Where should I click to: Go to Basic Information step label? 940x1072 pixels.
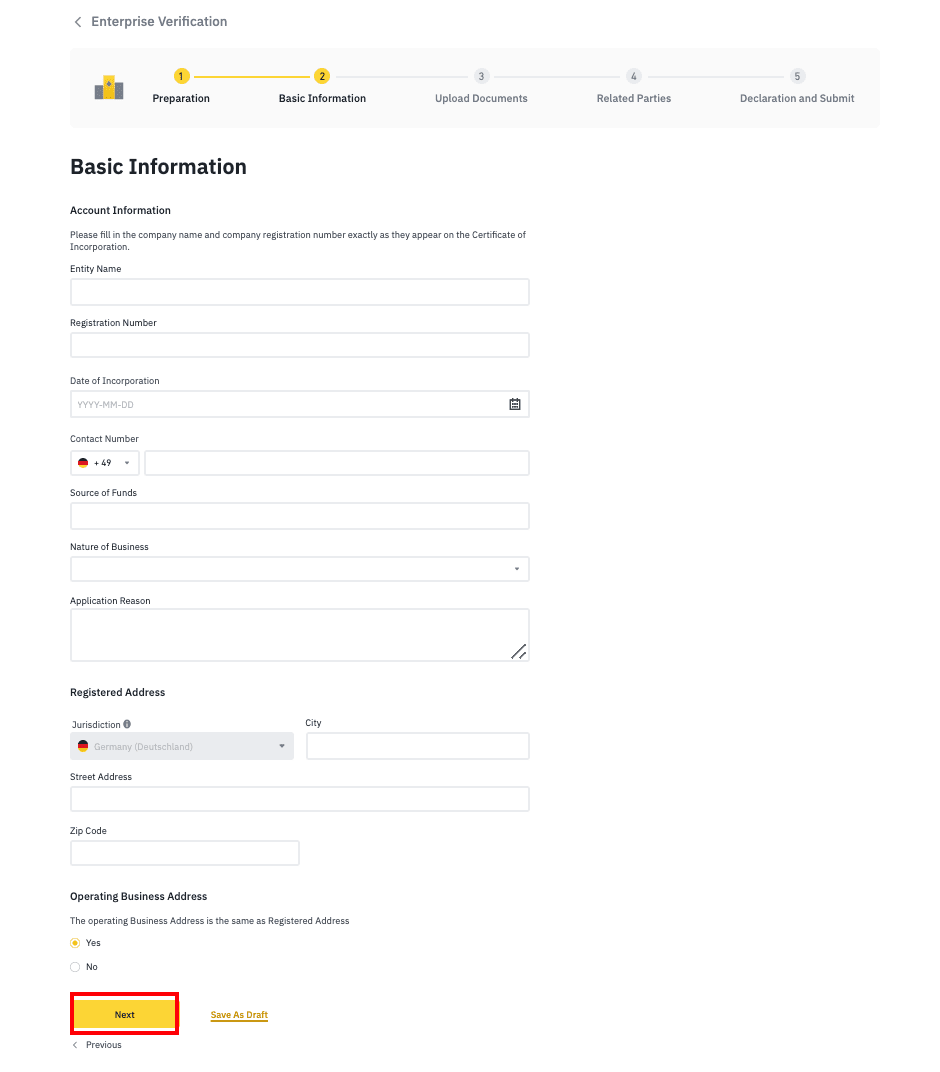click(322, 98)
